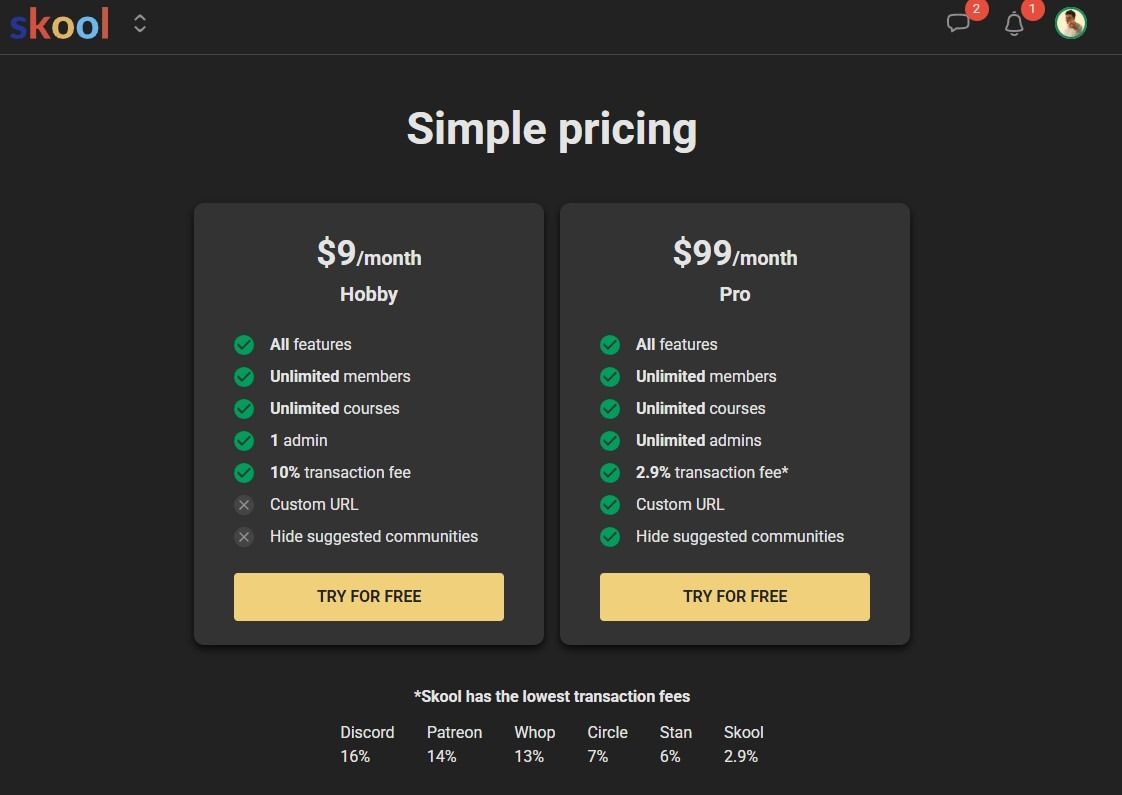
Task: Click the lowest transaction fees footnote text
Action: click(x=552, y=696)
